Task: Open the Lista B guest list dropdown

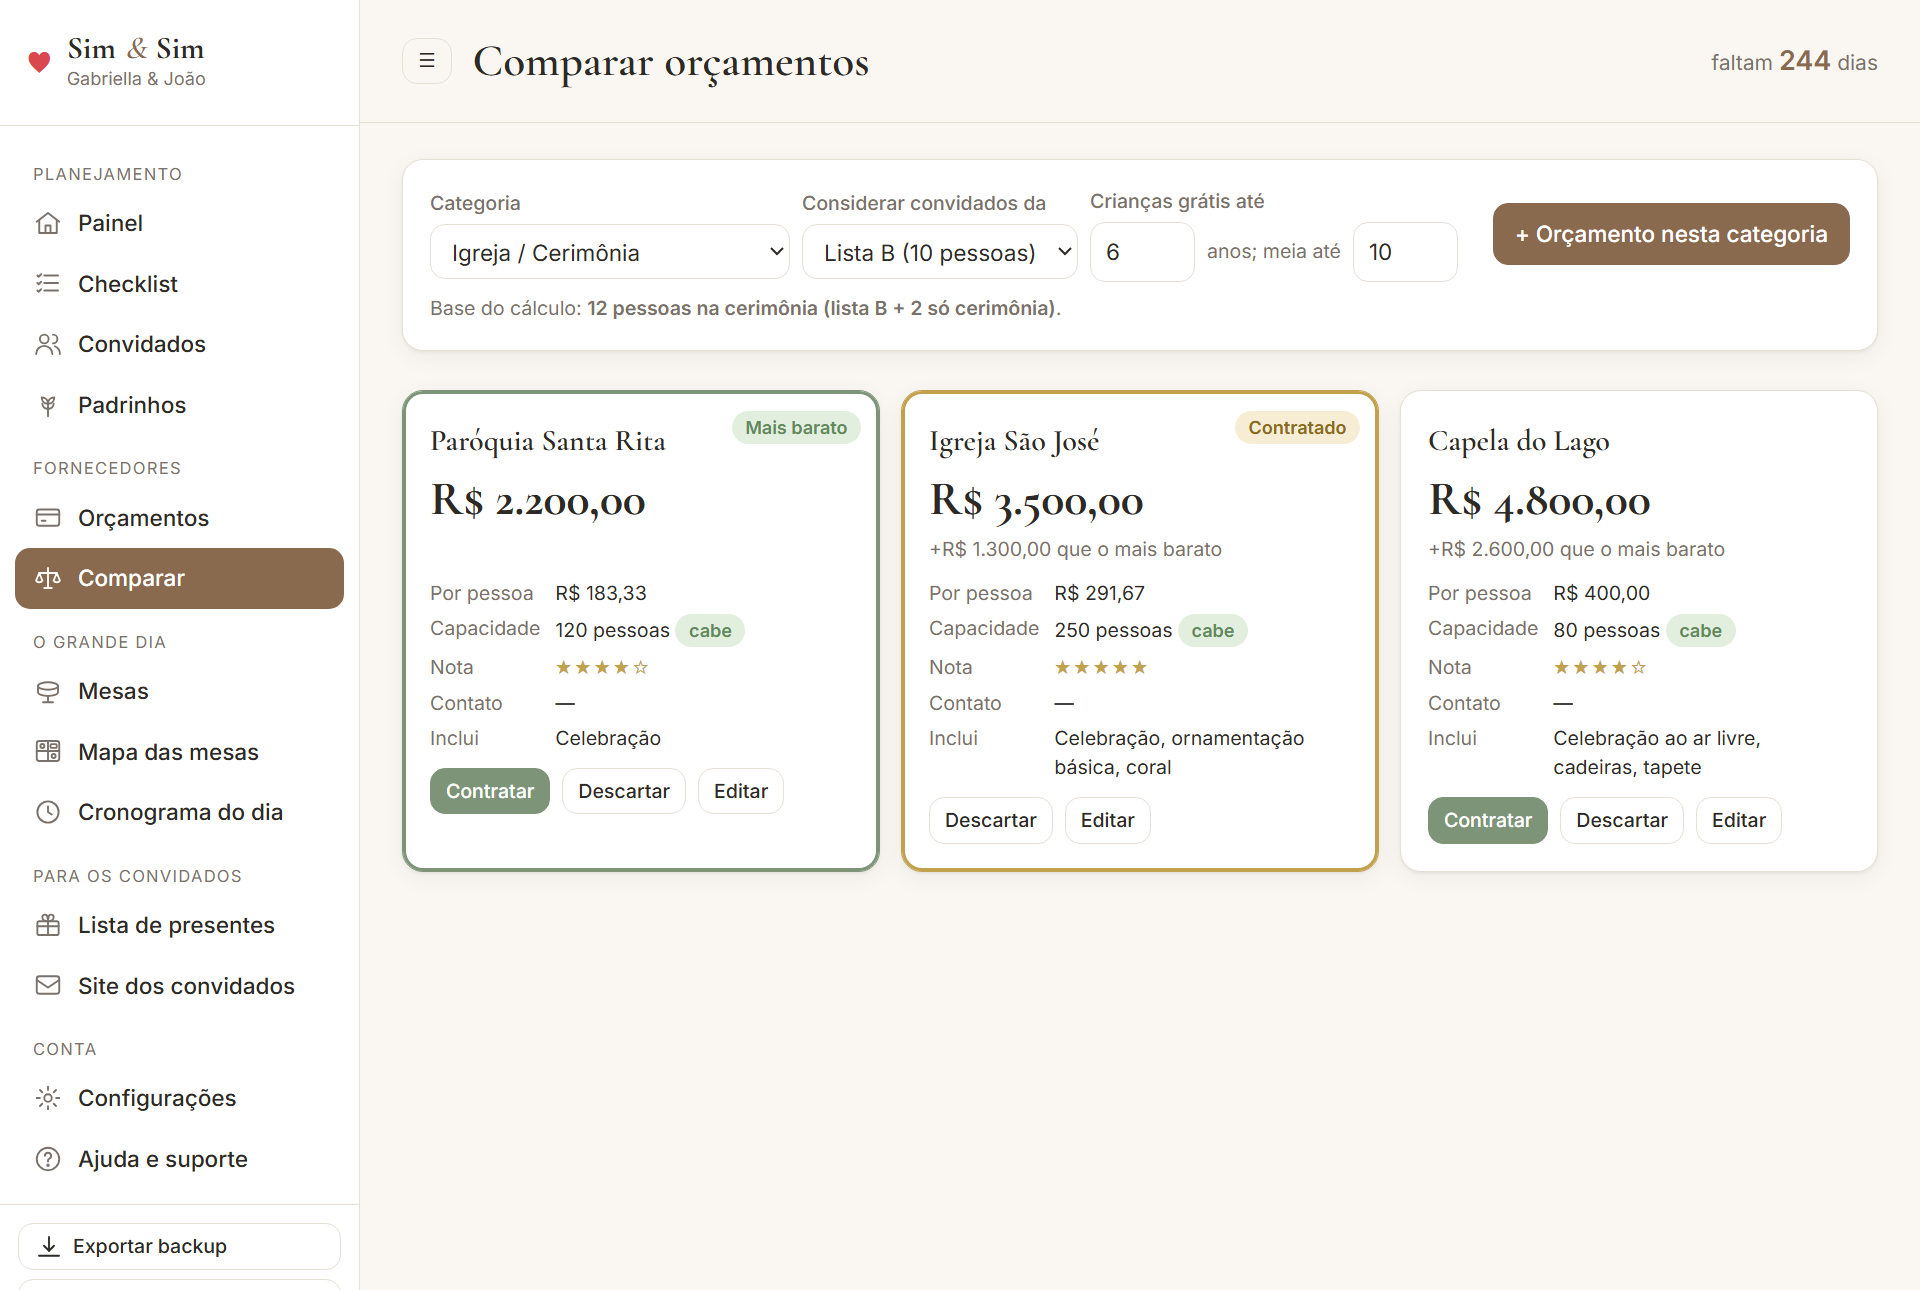Action: pyautogui.click(x=940, y=252)
